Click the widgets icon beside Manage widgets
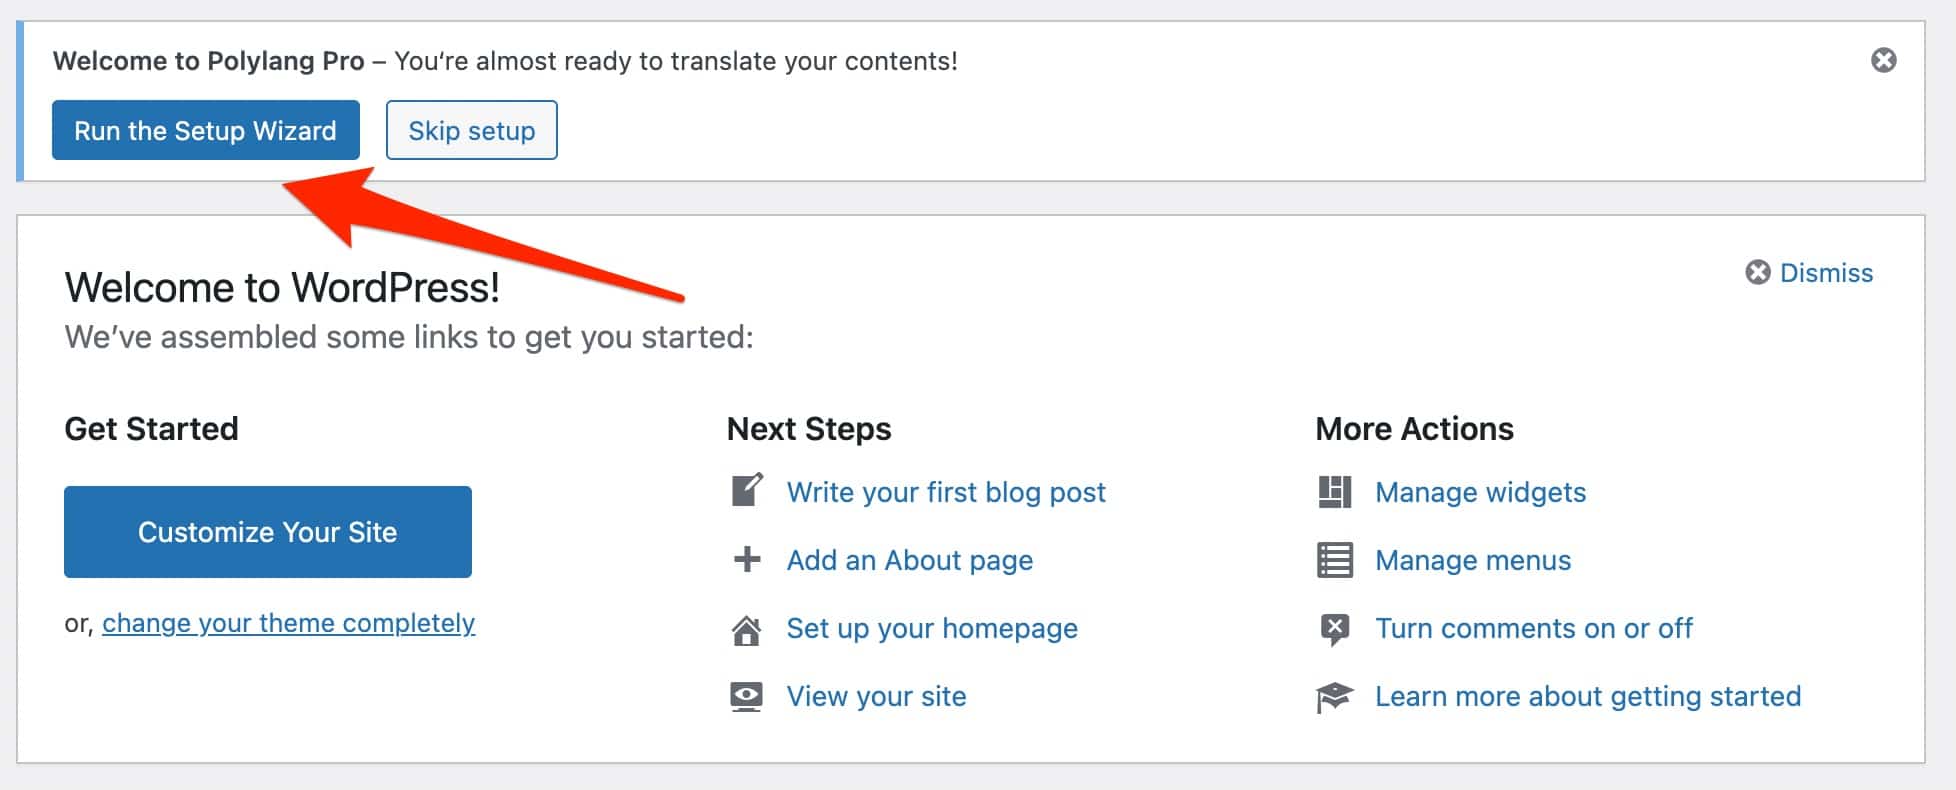Image resolution: width=1956 pixels, height=790 pixels. coord(1333,491)
